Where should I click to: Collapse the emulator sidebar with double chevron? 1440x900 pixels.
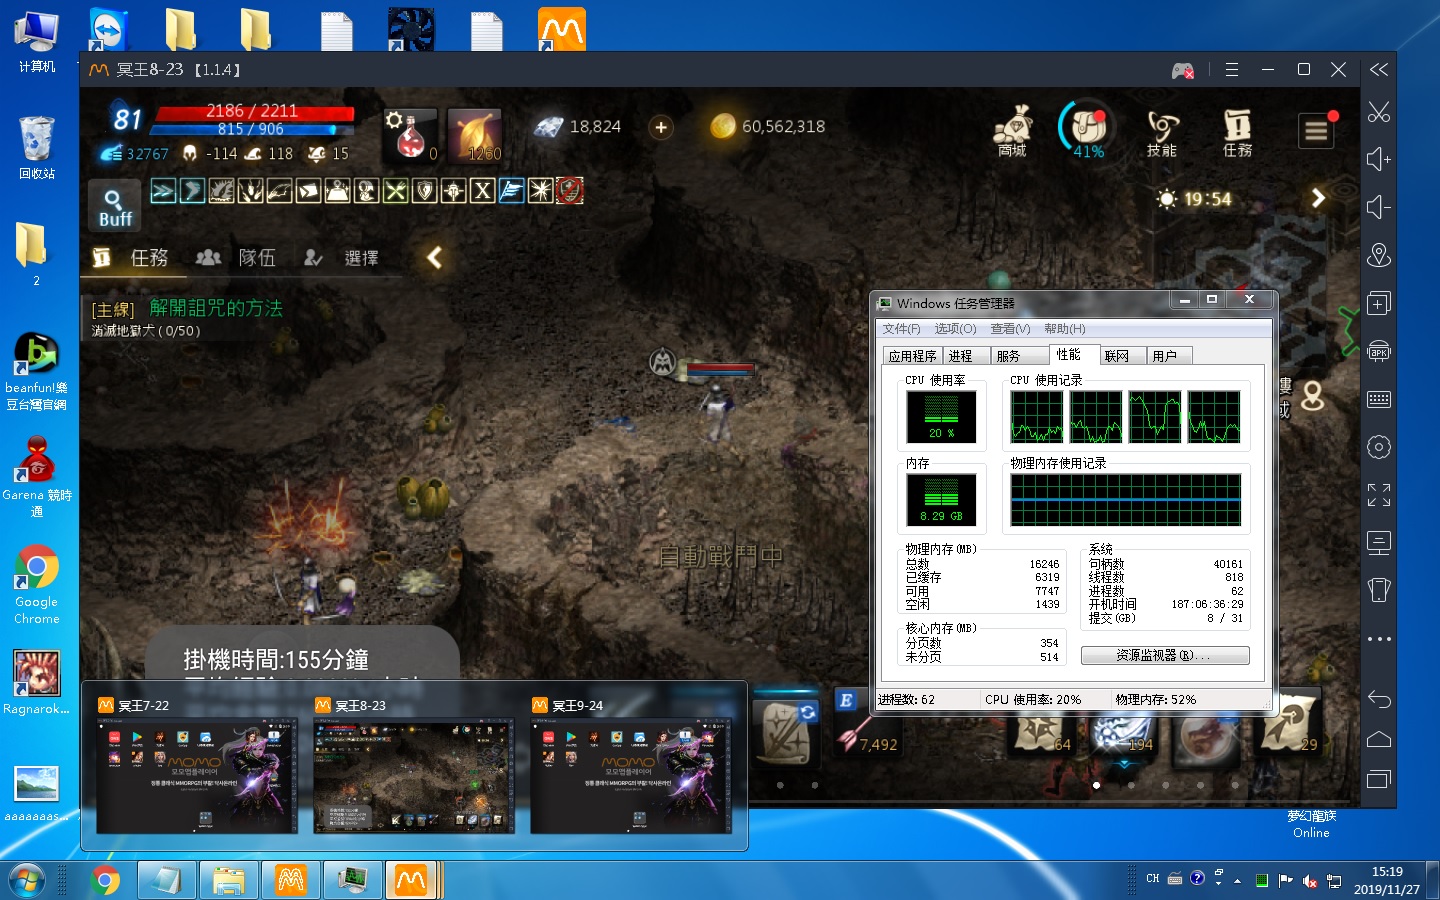[x=1379, y=70]
